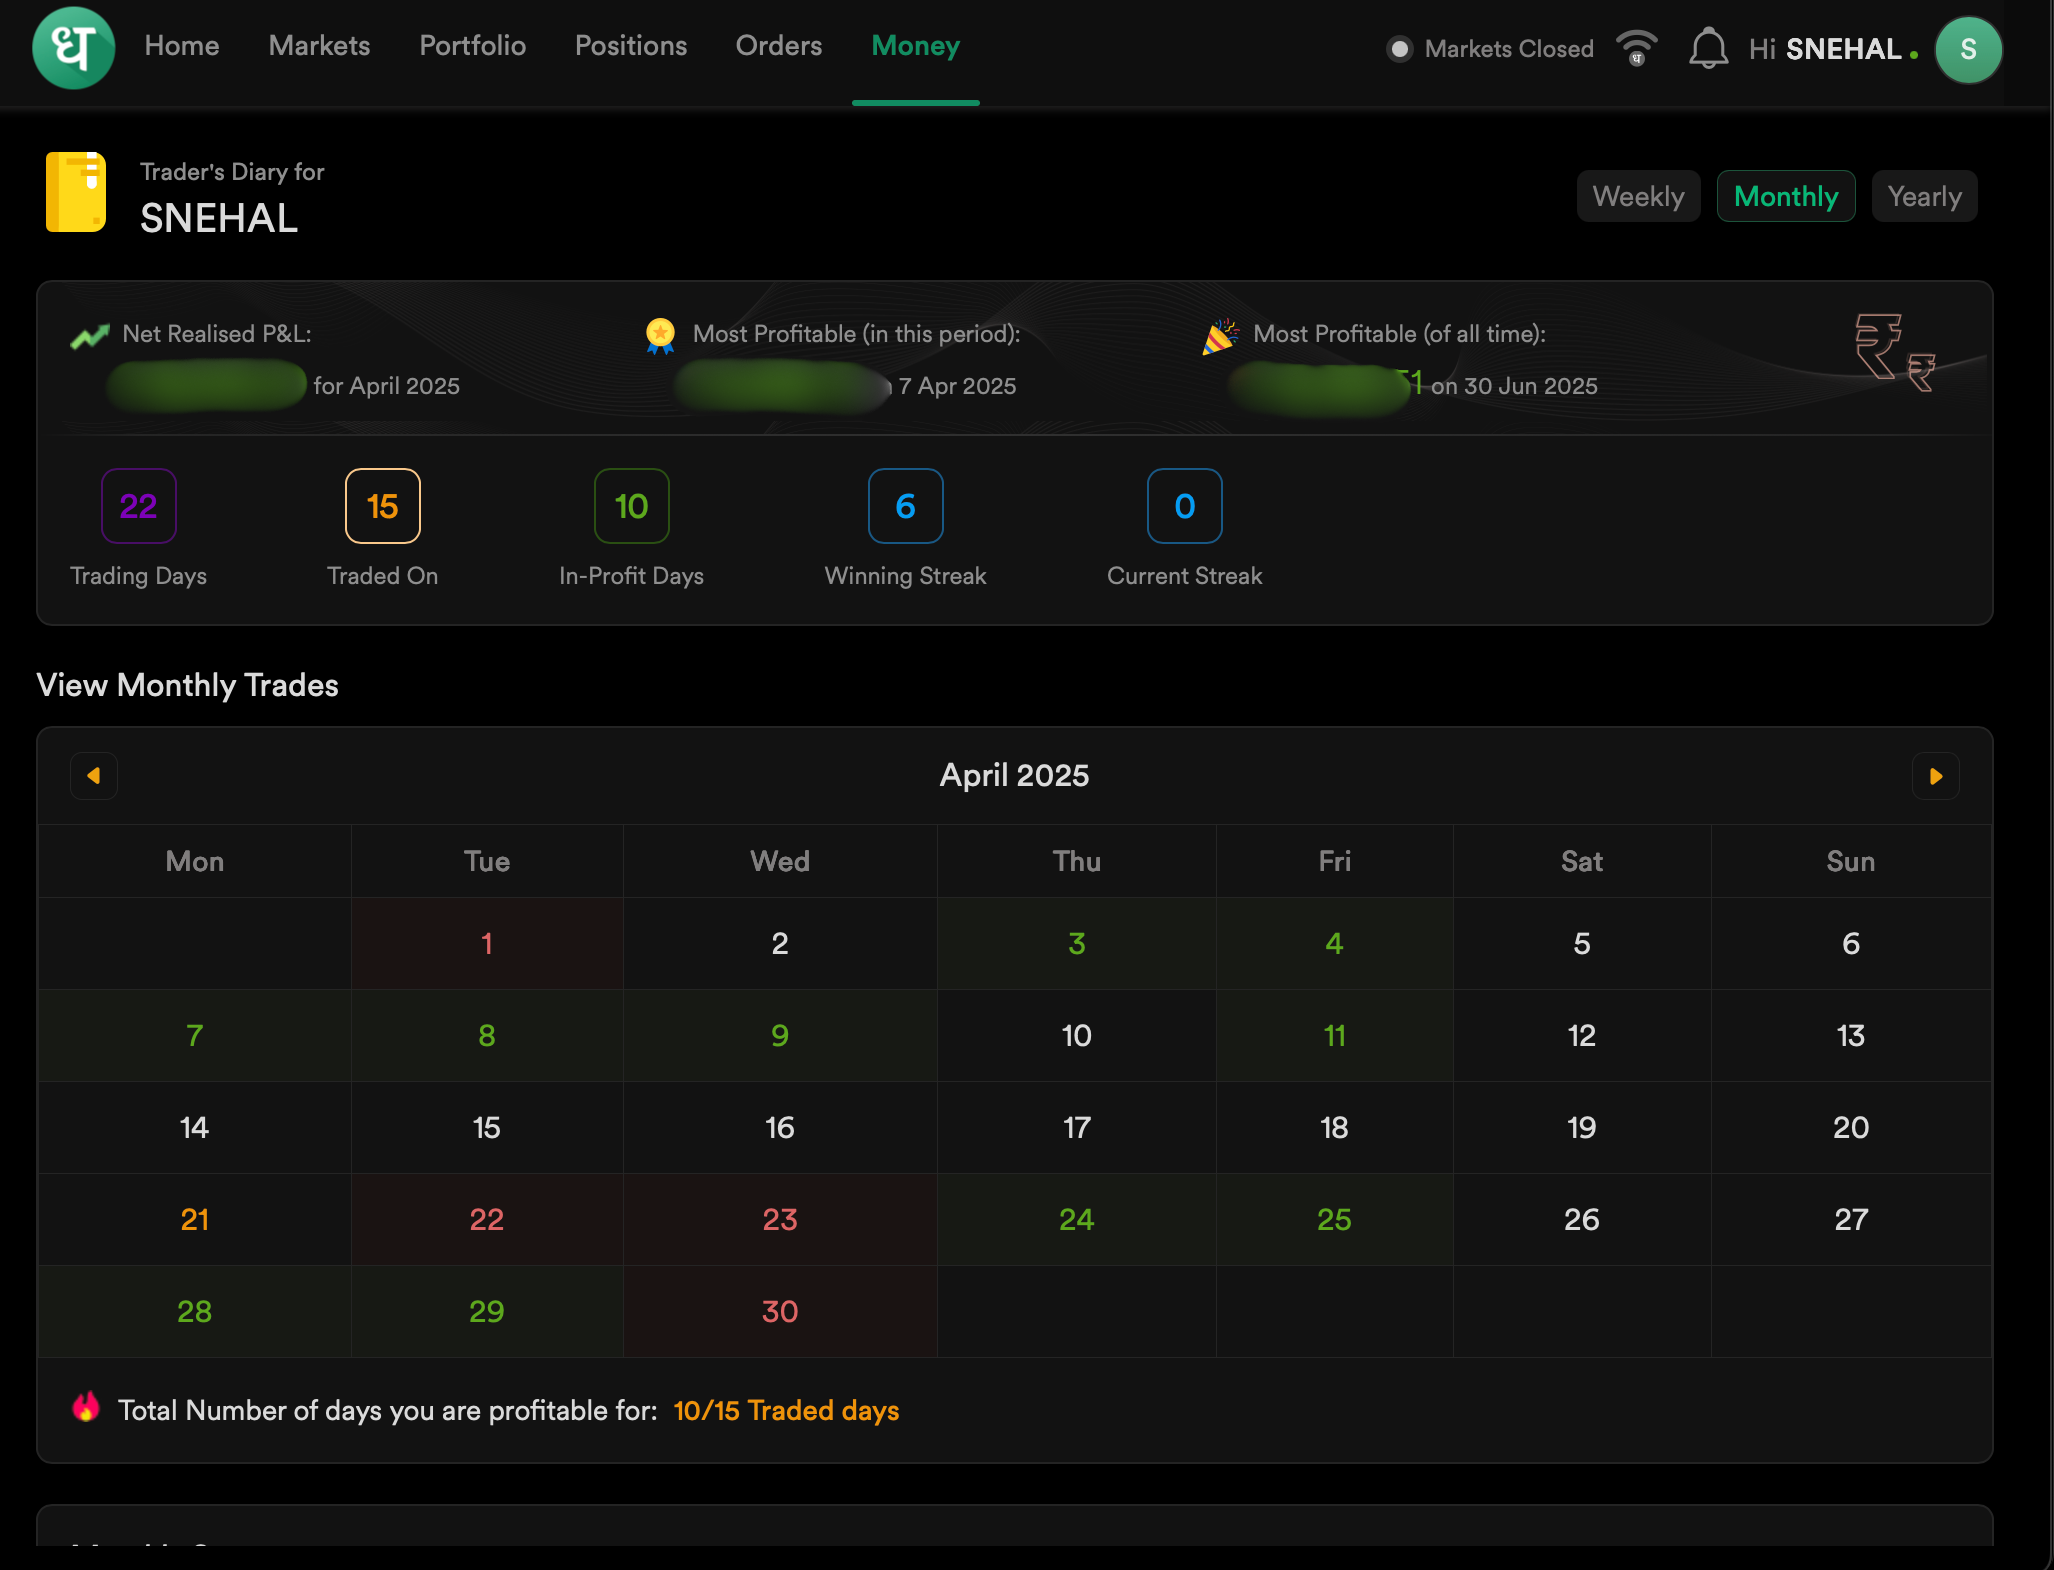
Task: Go to next month with right arrow
Action: point(1935,776)
